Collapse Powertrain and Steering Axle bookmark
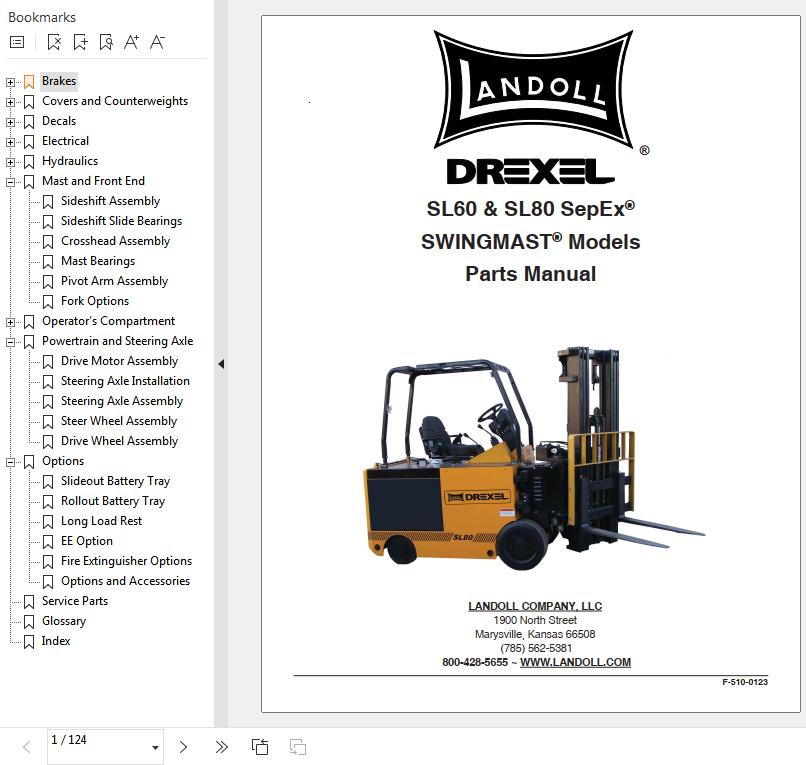The image size is (806, 765). pyautogui.click(x=10, y=342)
